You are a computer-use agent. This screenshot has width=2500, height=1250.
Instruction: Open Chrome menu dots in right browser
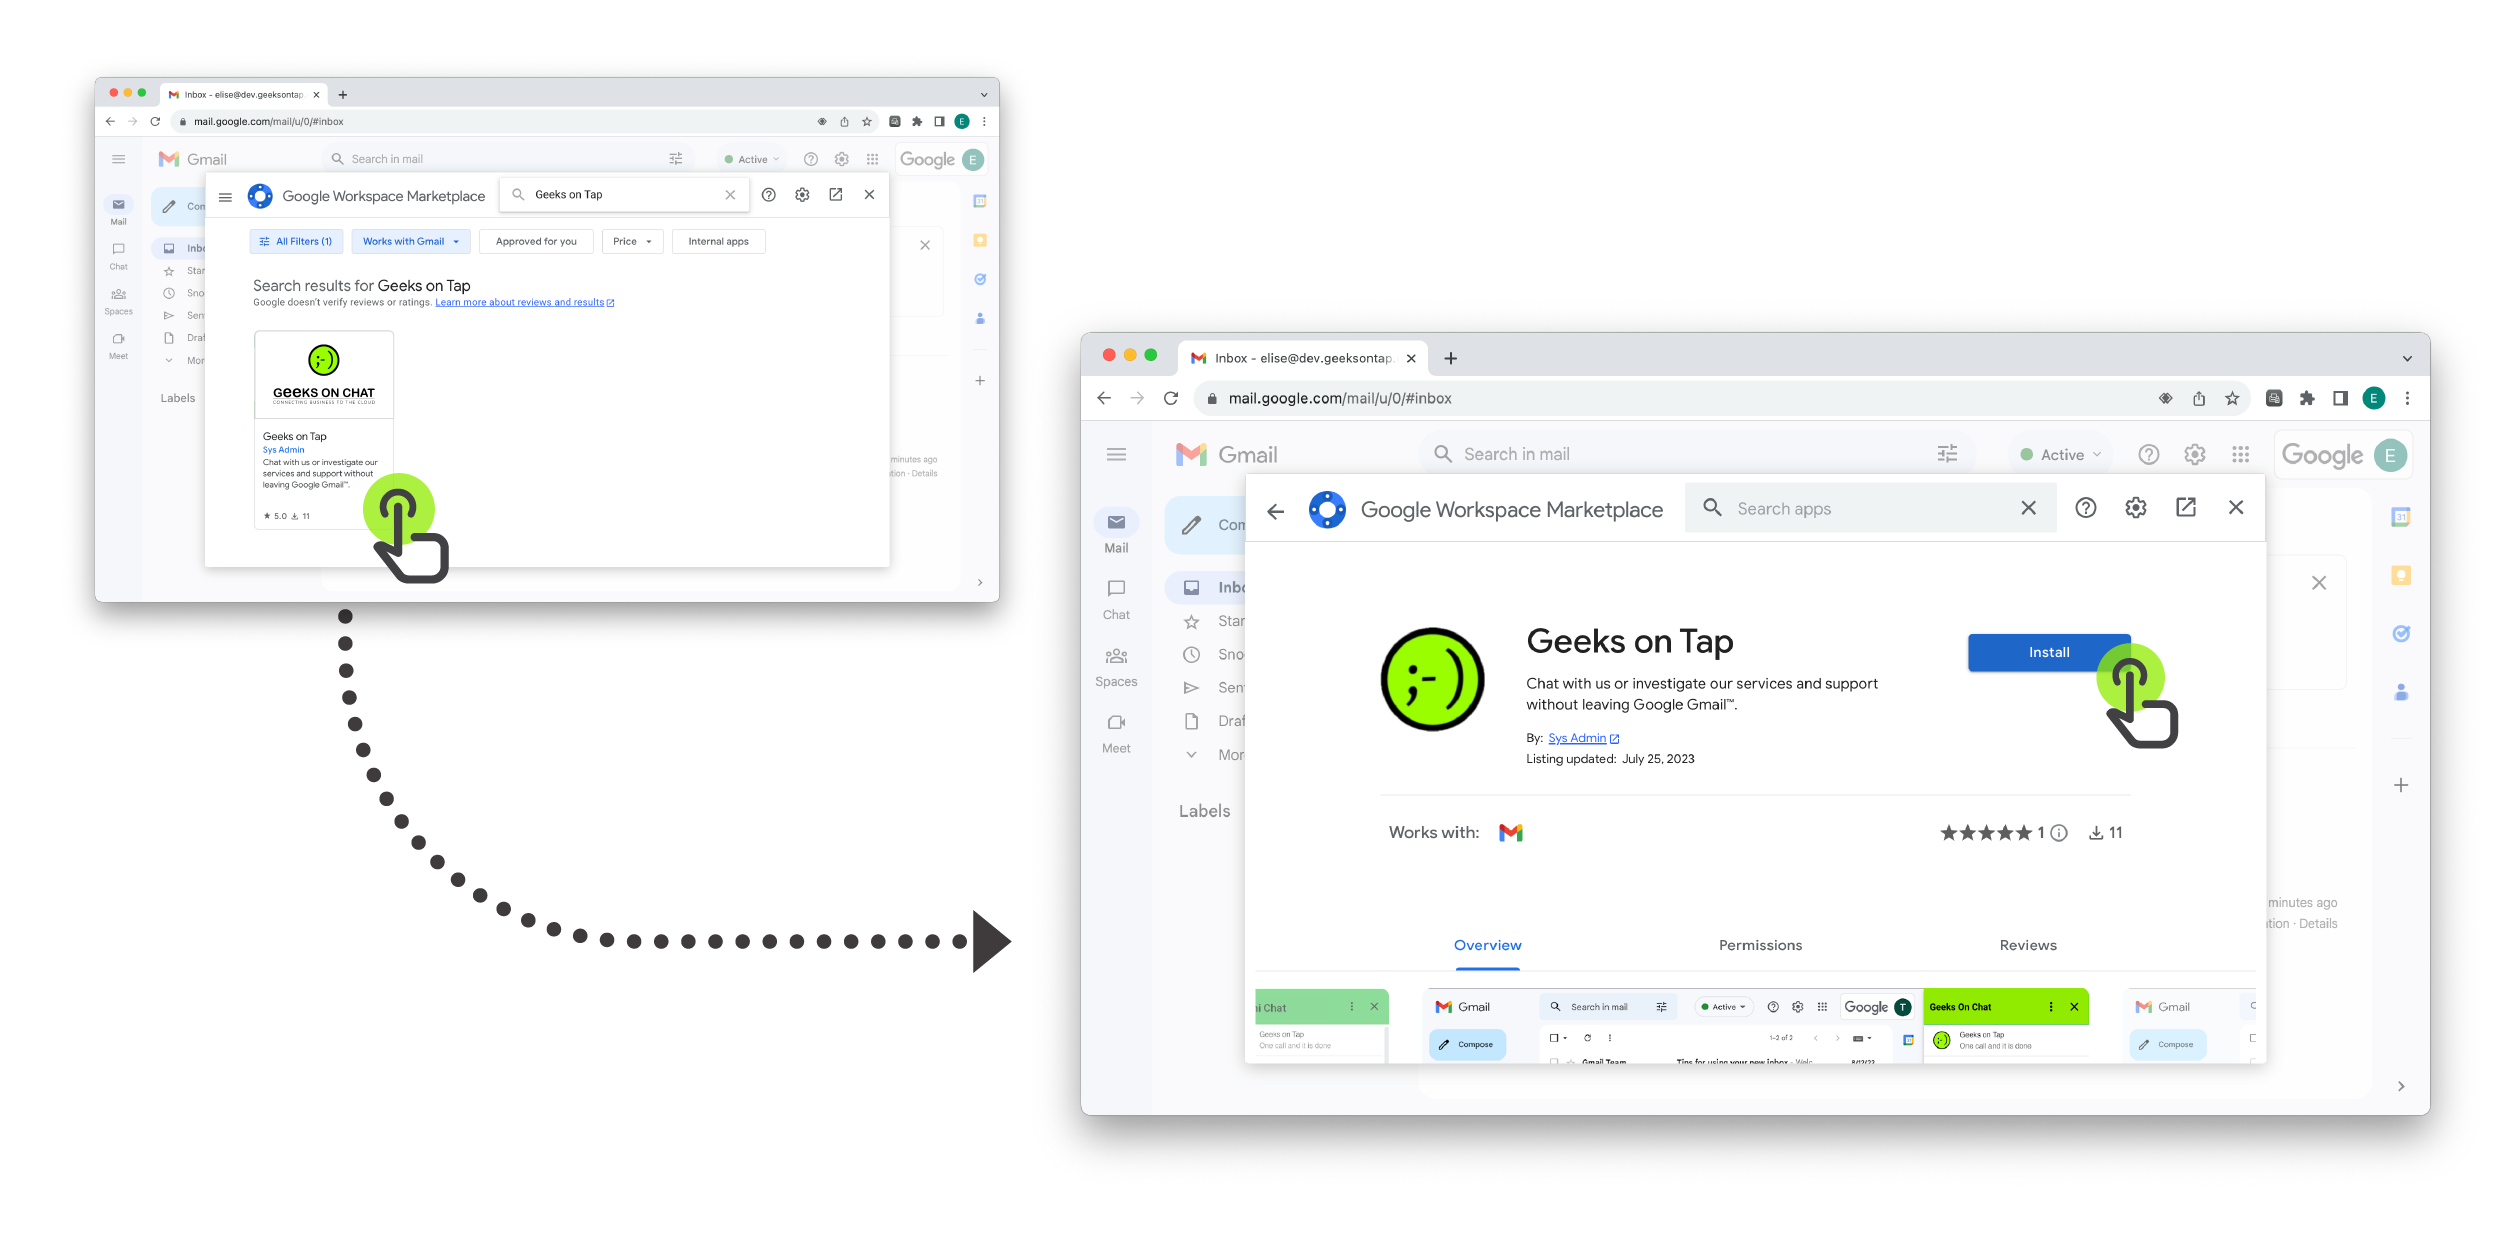[2407, 398]
